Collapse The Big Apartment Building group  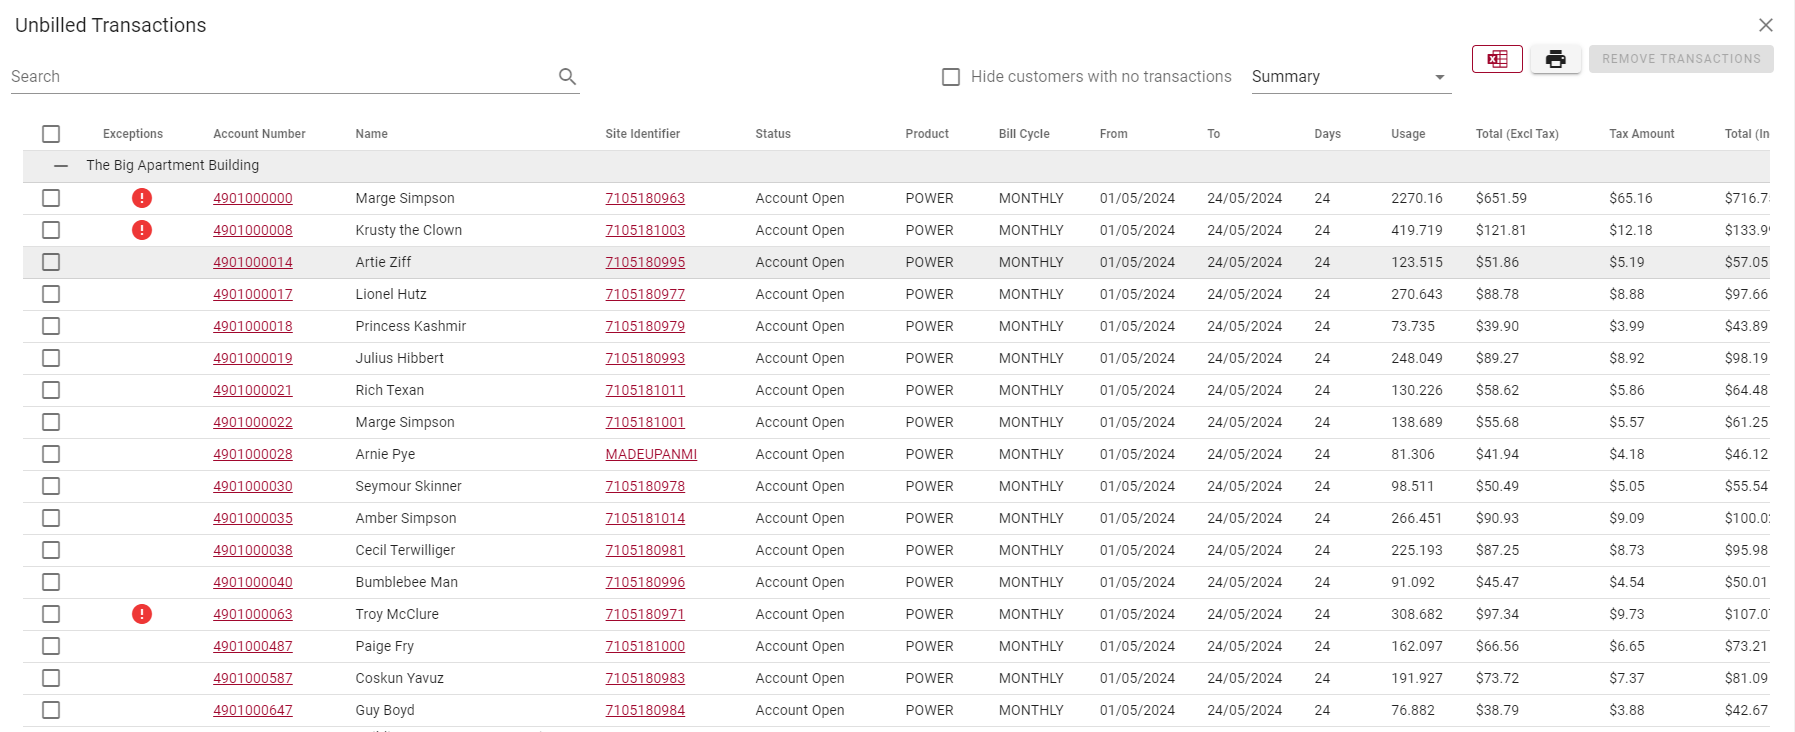pyautogui.click(x=61, y=166)
